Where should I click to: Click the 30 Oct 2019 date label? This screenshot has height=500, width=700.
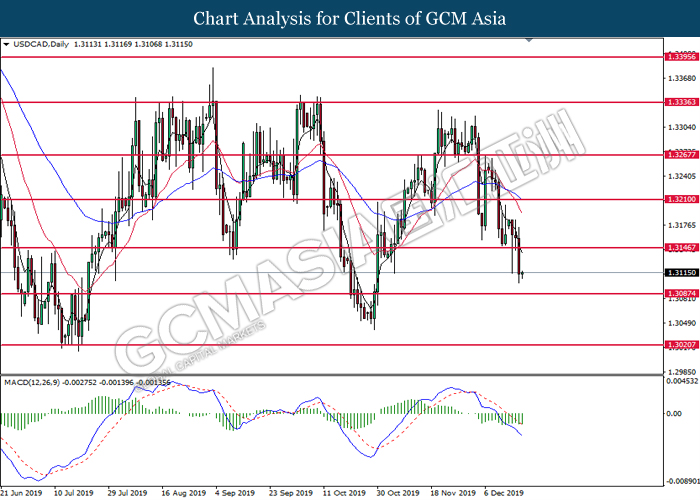click(x=397, y=493)
